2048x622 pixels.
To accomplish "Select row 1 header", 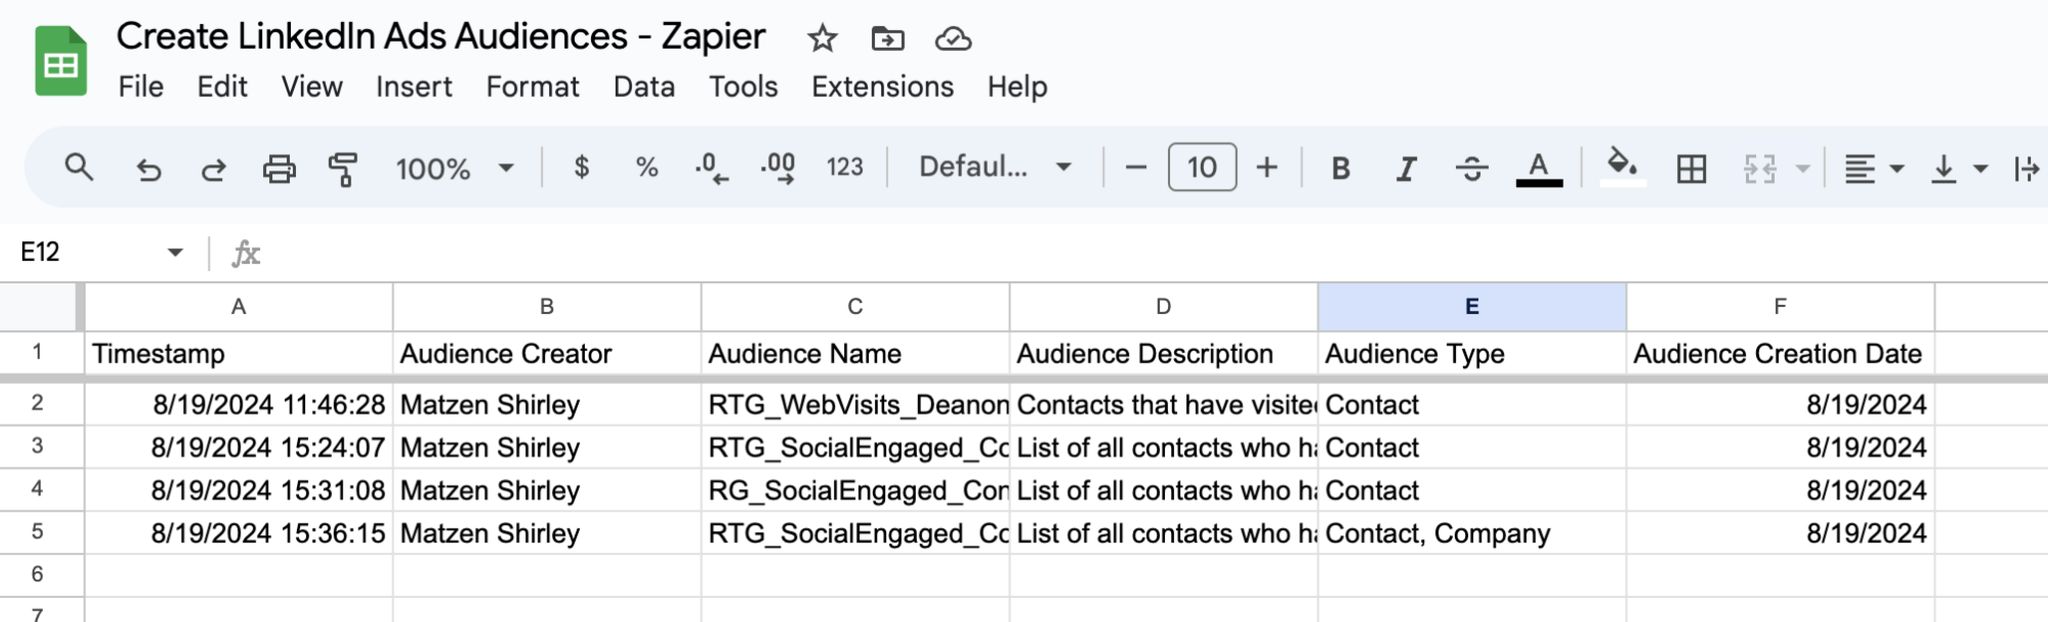I will coord(38,353).
